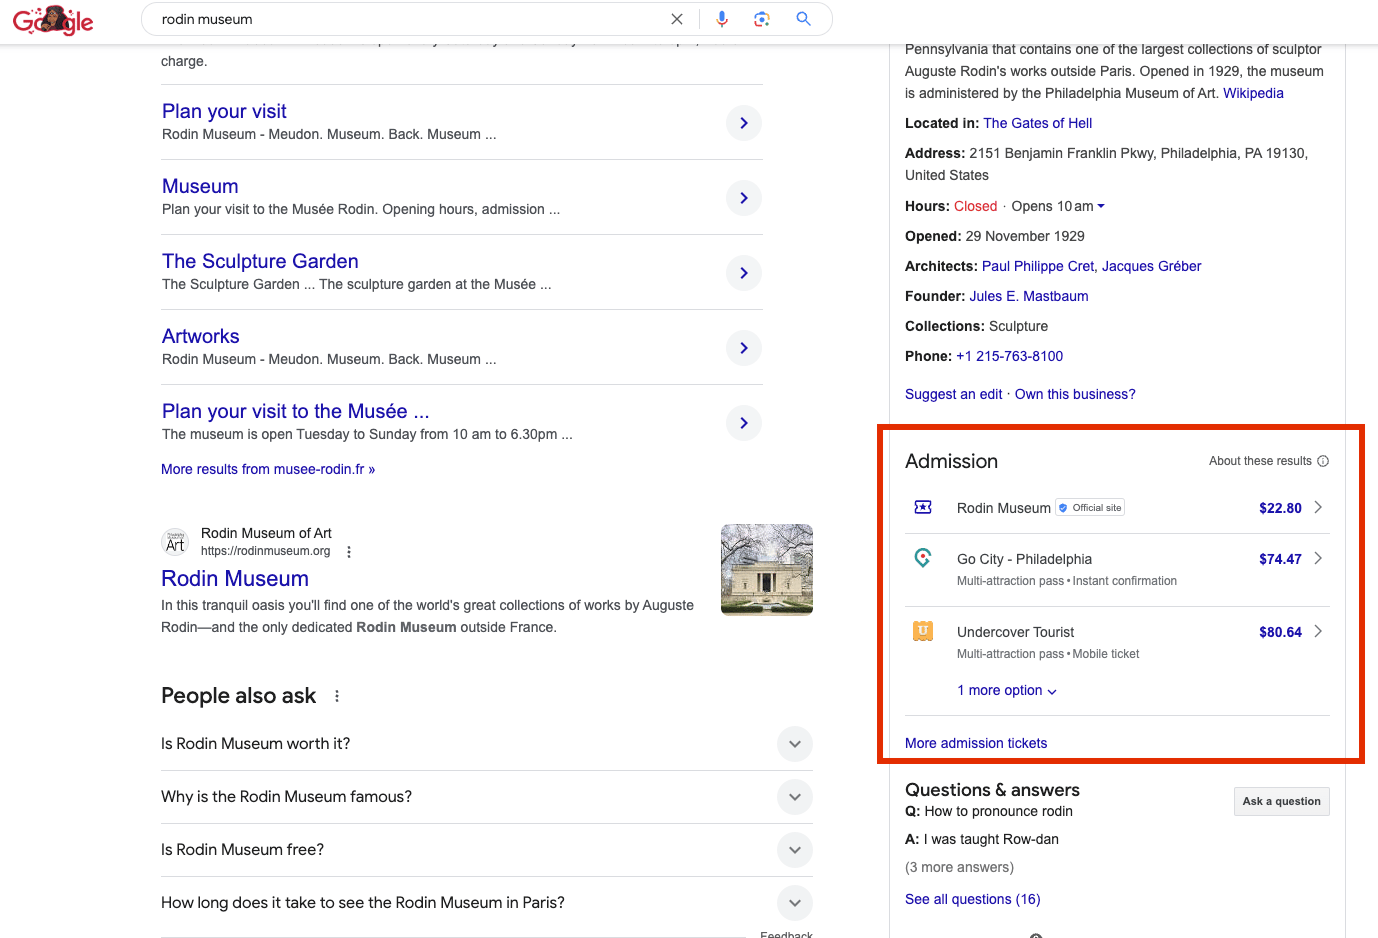Viewport: 1378px width, 938px height.
Task: Expand '1 more option' in Admission
Action: coord(1007,690)
